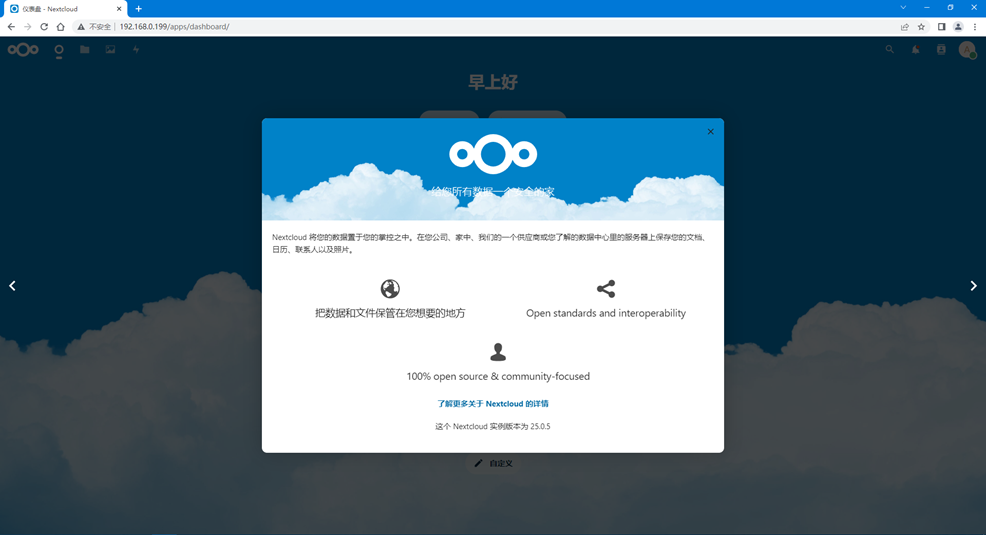Open the Contacts menu icon
This screenshot has width=986, height=535.
941,50
